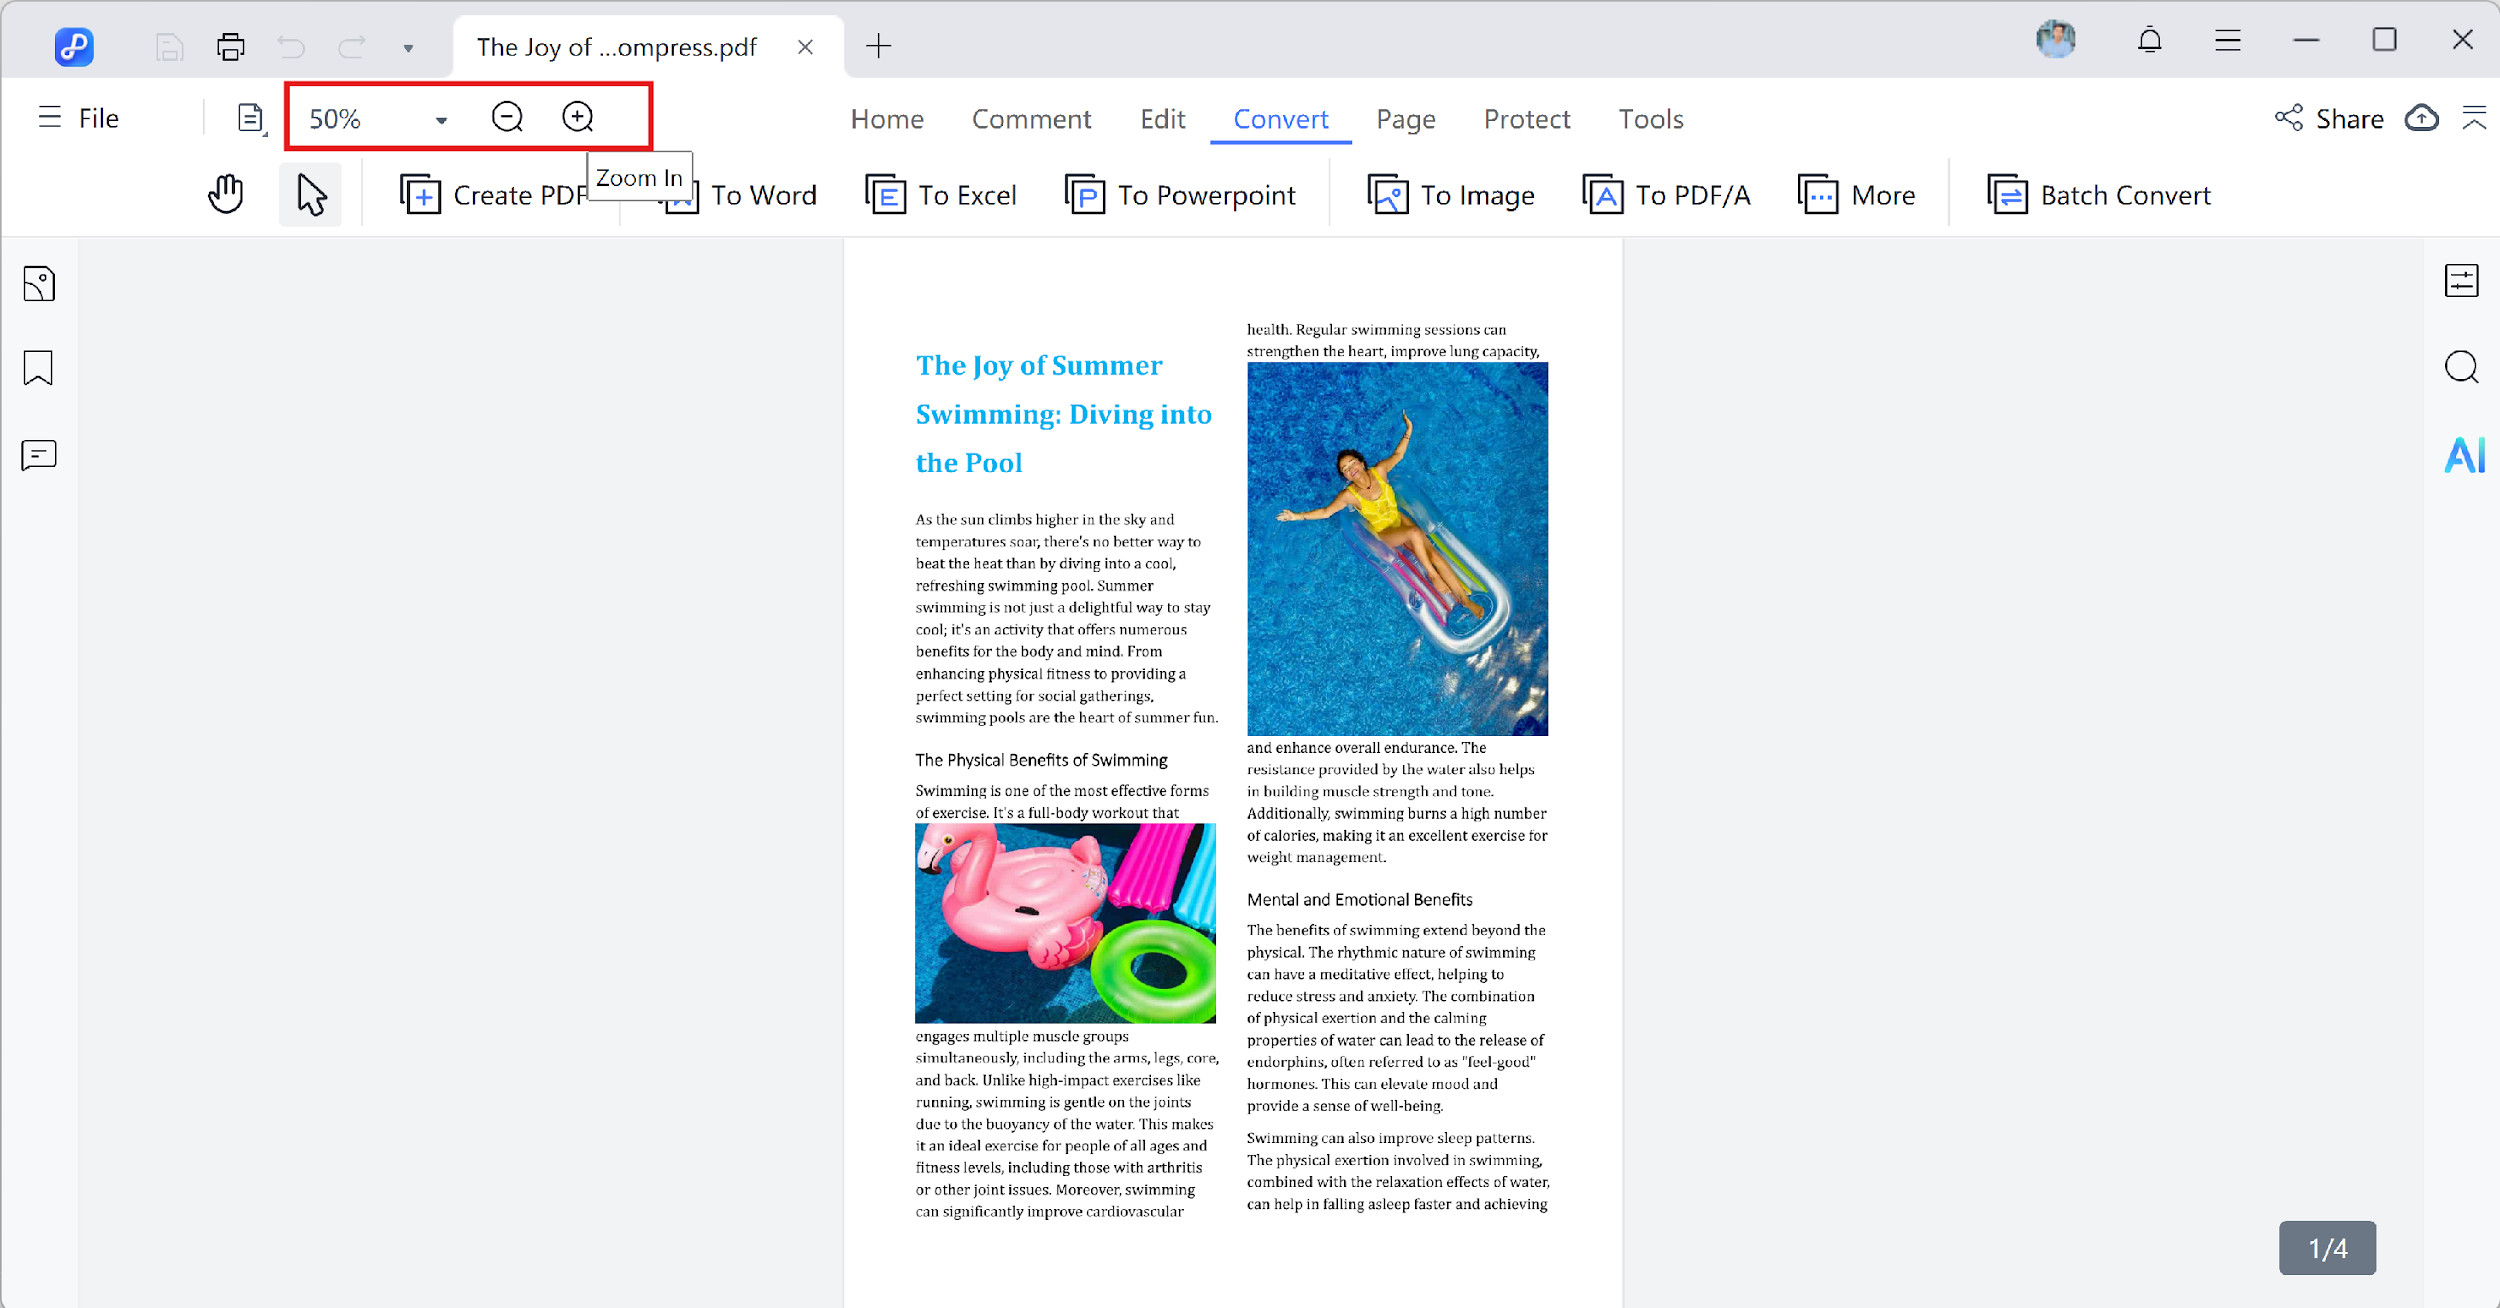Viewport: 2500px width, 1308px height.
Task: Collapse the ribbon toolbar
Action: [x=2474, y=118]
